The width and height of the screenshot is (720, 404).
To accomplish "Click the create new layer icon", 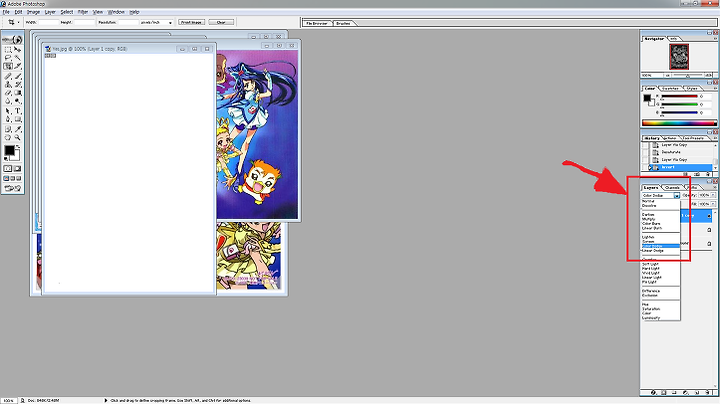I will 697,393.
